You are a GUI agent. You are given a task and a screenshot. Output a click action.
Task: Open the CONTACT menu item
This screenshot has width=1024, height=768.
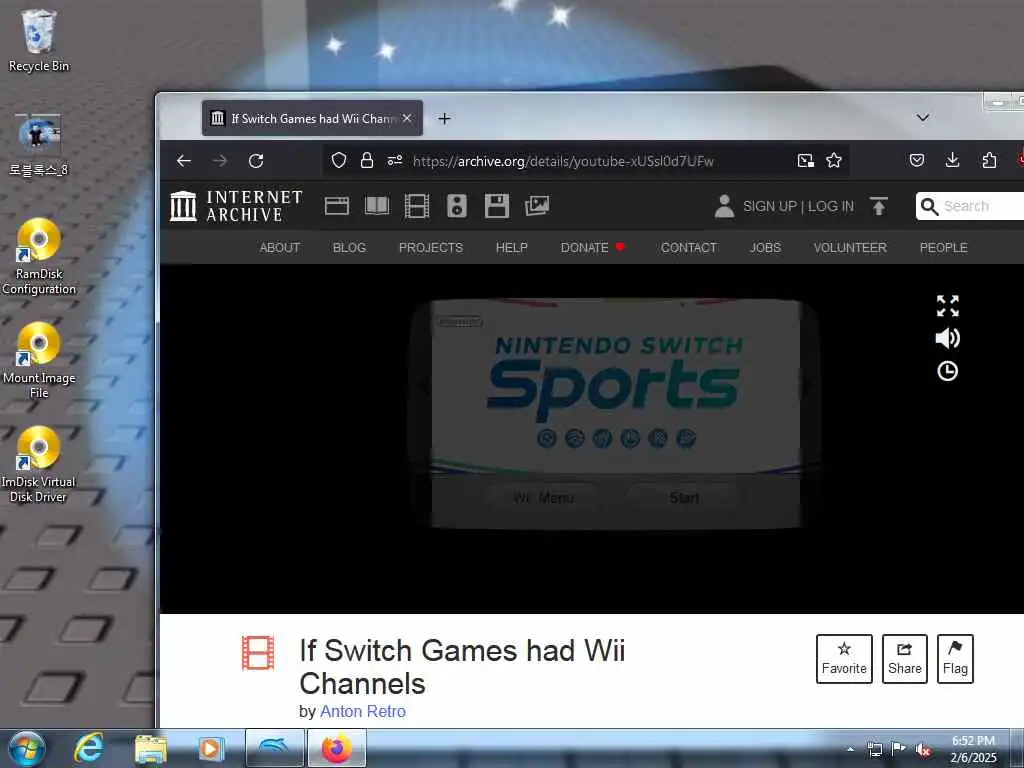coord(688,248)
